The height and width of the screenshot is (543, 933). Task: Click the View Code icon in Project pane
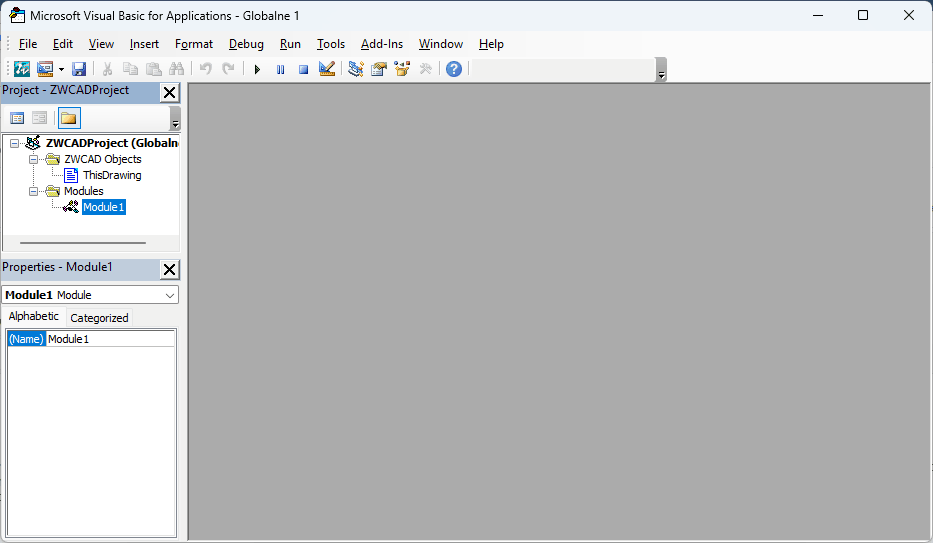click(17, 118)
